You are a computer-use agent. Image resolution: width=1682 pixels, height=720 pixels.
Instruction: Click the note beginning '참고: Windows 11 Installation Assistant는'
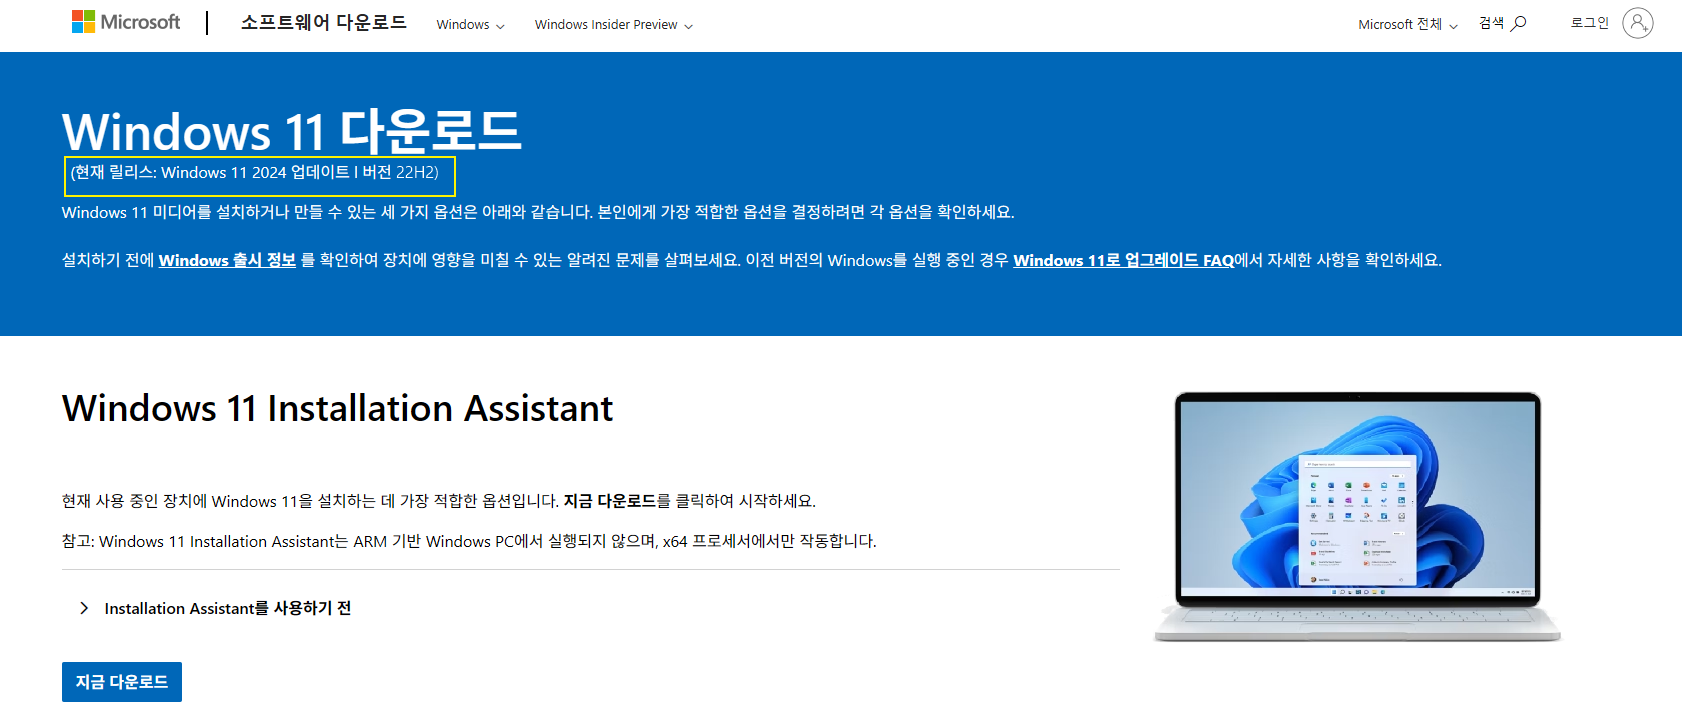(x=469, y=541)
